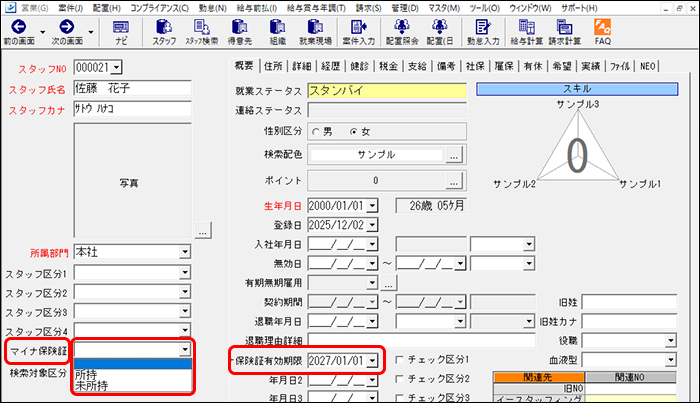The height and width of the screenshot is (403, 700).
Task: Switch to the NEO tab
Action: click(647, 66)
